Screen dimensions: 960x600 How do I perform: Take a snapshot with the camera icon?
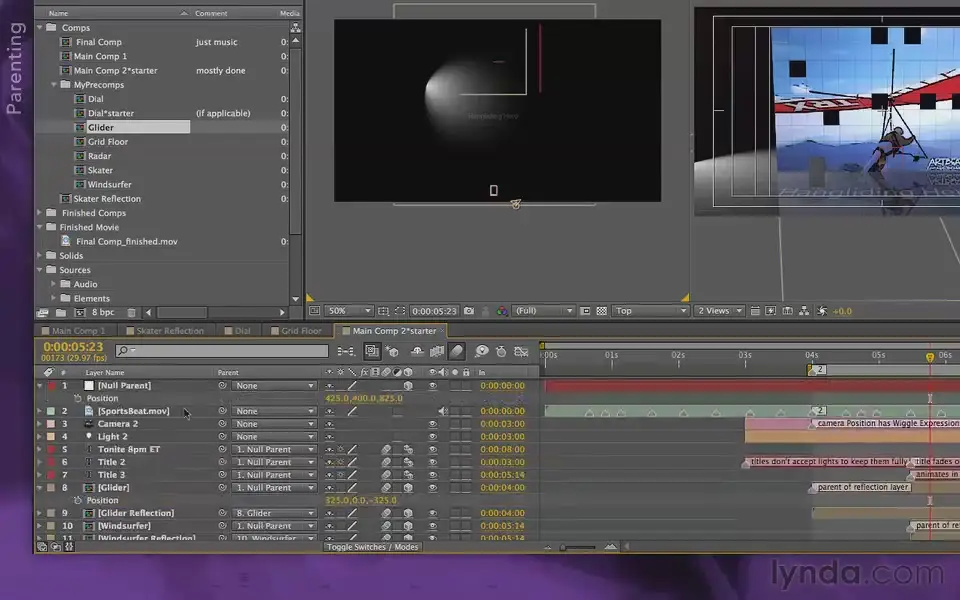tap(468, 310)
